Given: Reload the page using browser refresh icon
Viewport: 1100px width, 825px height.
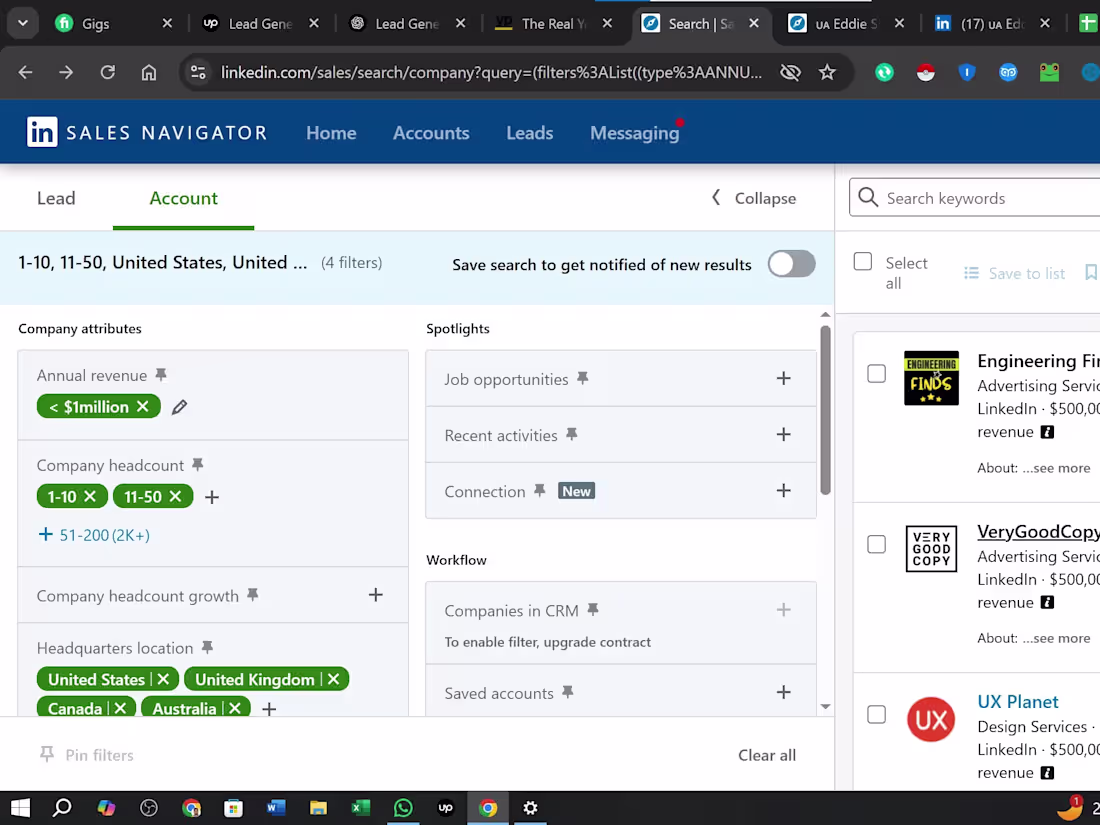Looking at the screenshot, I should [107, 72].
